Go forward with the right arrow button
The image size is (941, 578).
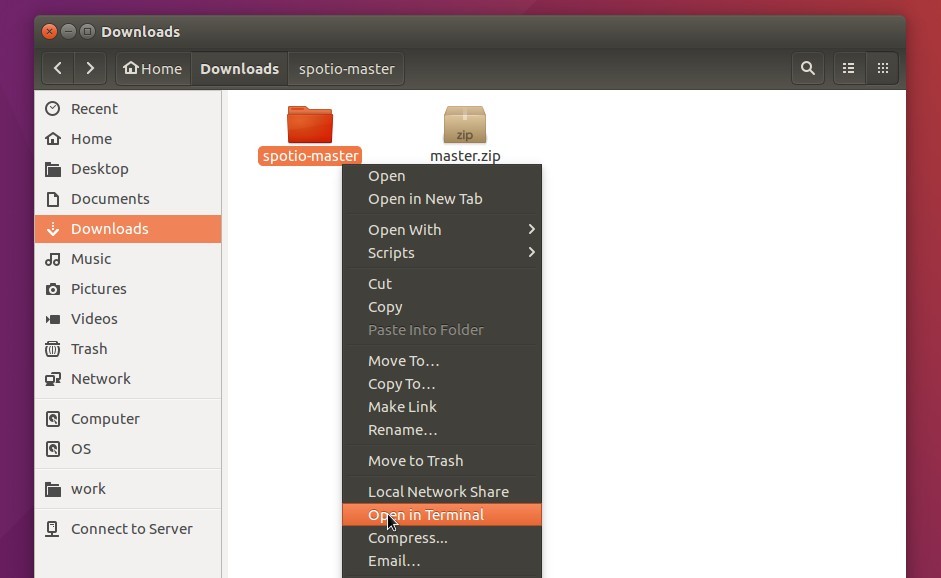coord(90,68)
